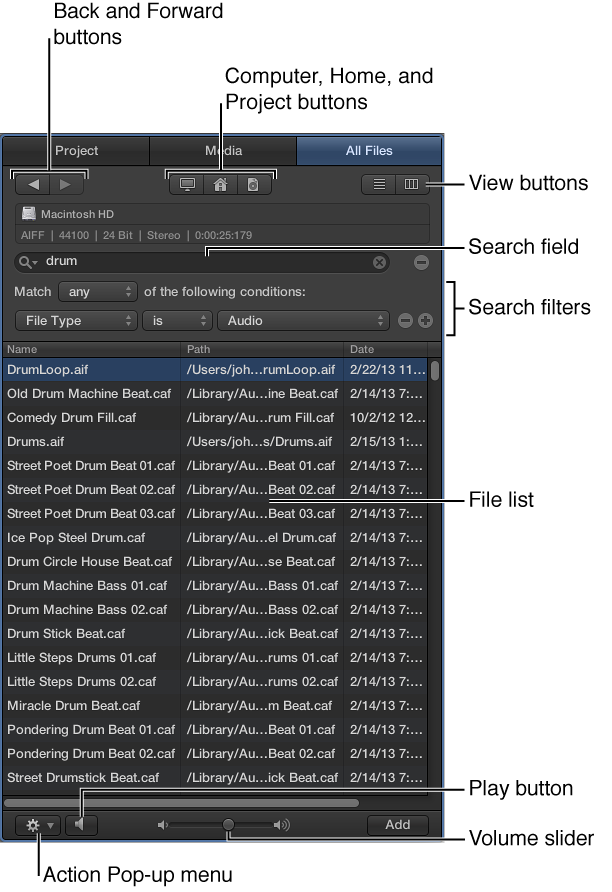Switch to the Media tab
Image resolution: width=612 pixels, height=892 pixels.
click(223, 151)
